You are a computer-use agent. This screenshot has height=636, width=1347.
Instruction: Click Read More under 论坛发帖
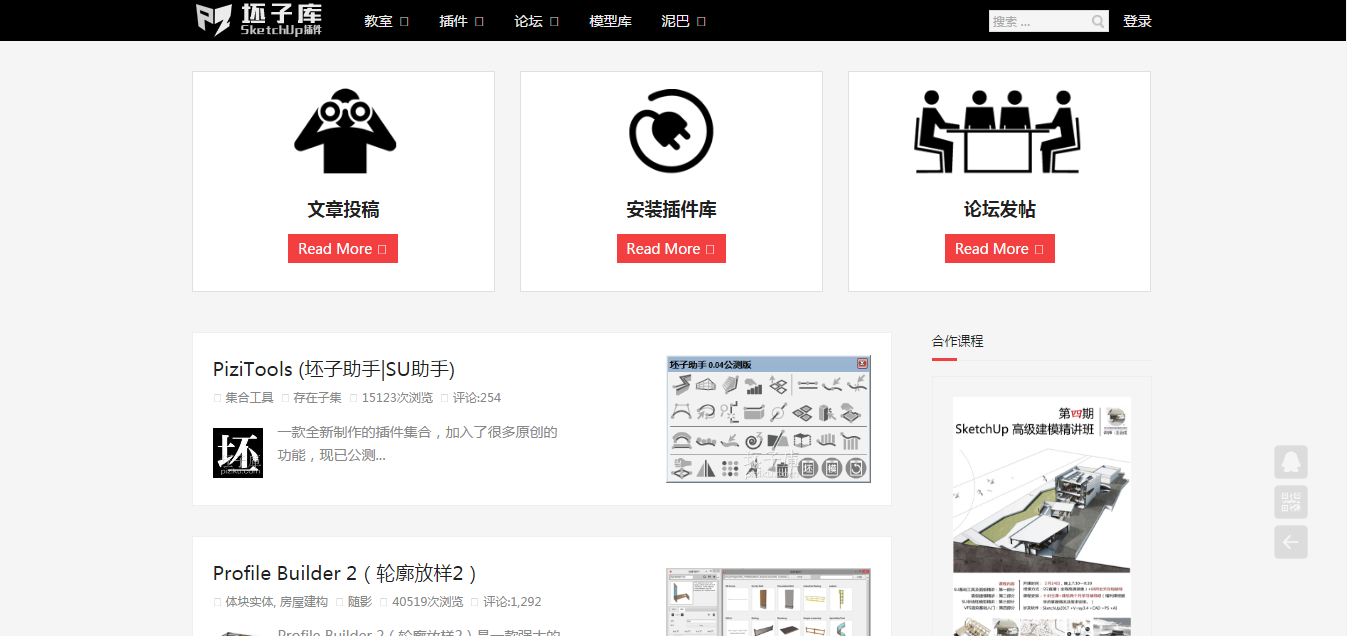(999, 249)
